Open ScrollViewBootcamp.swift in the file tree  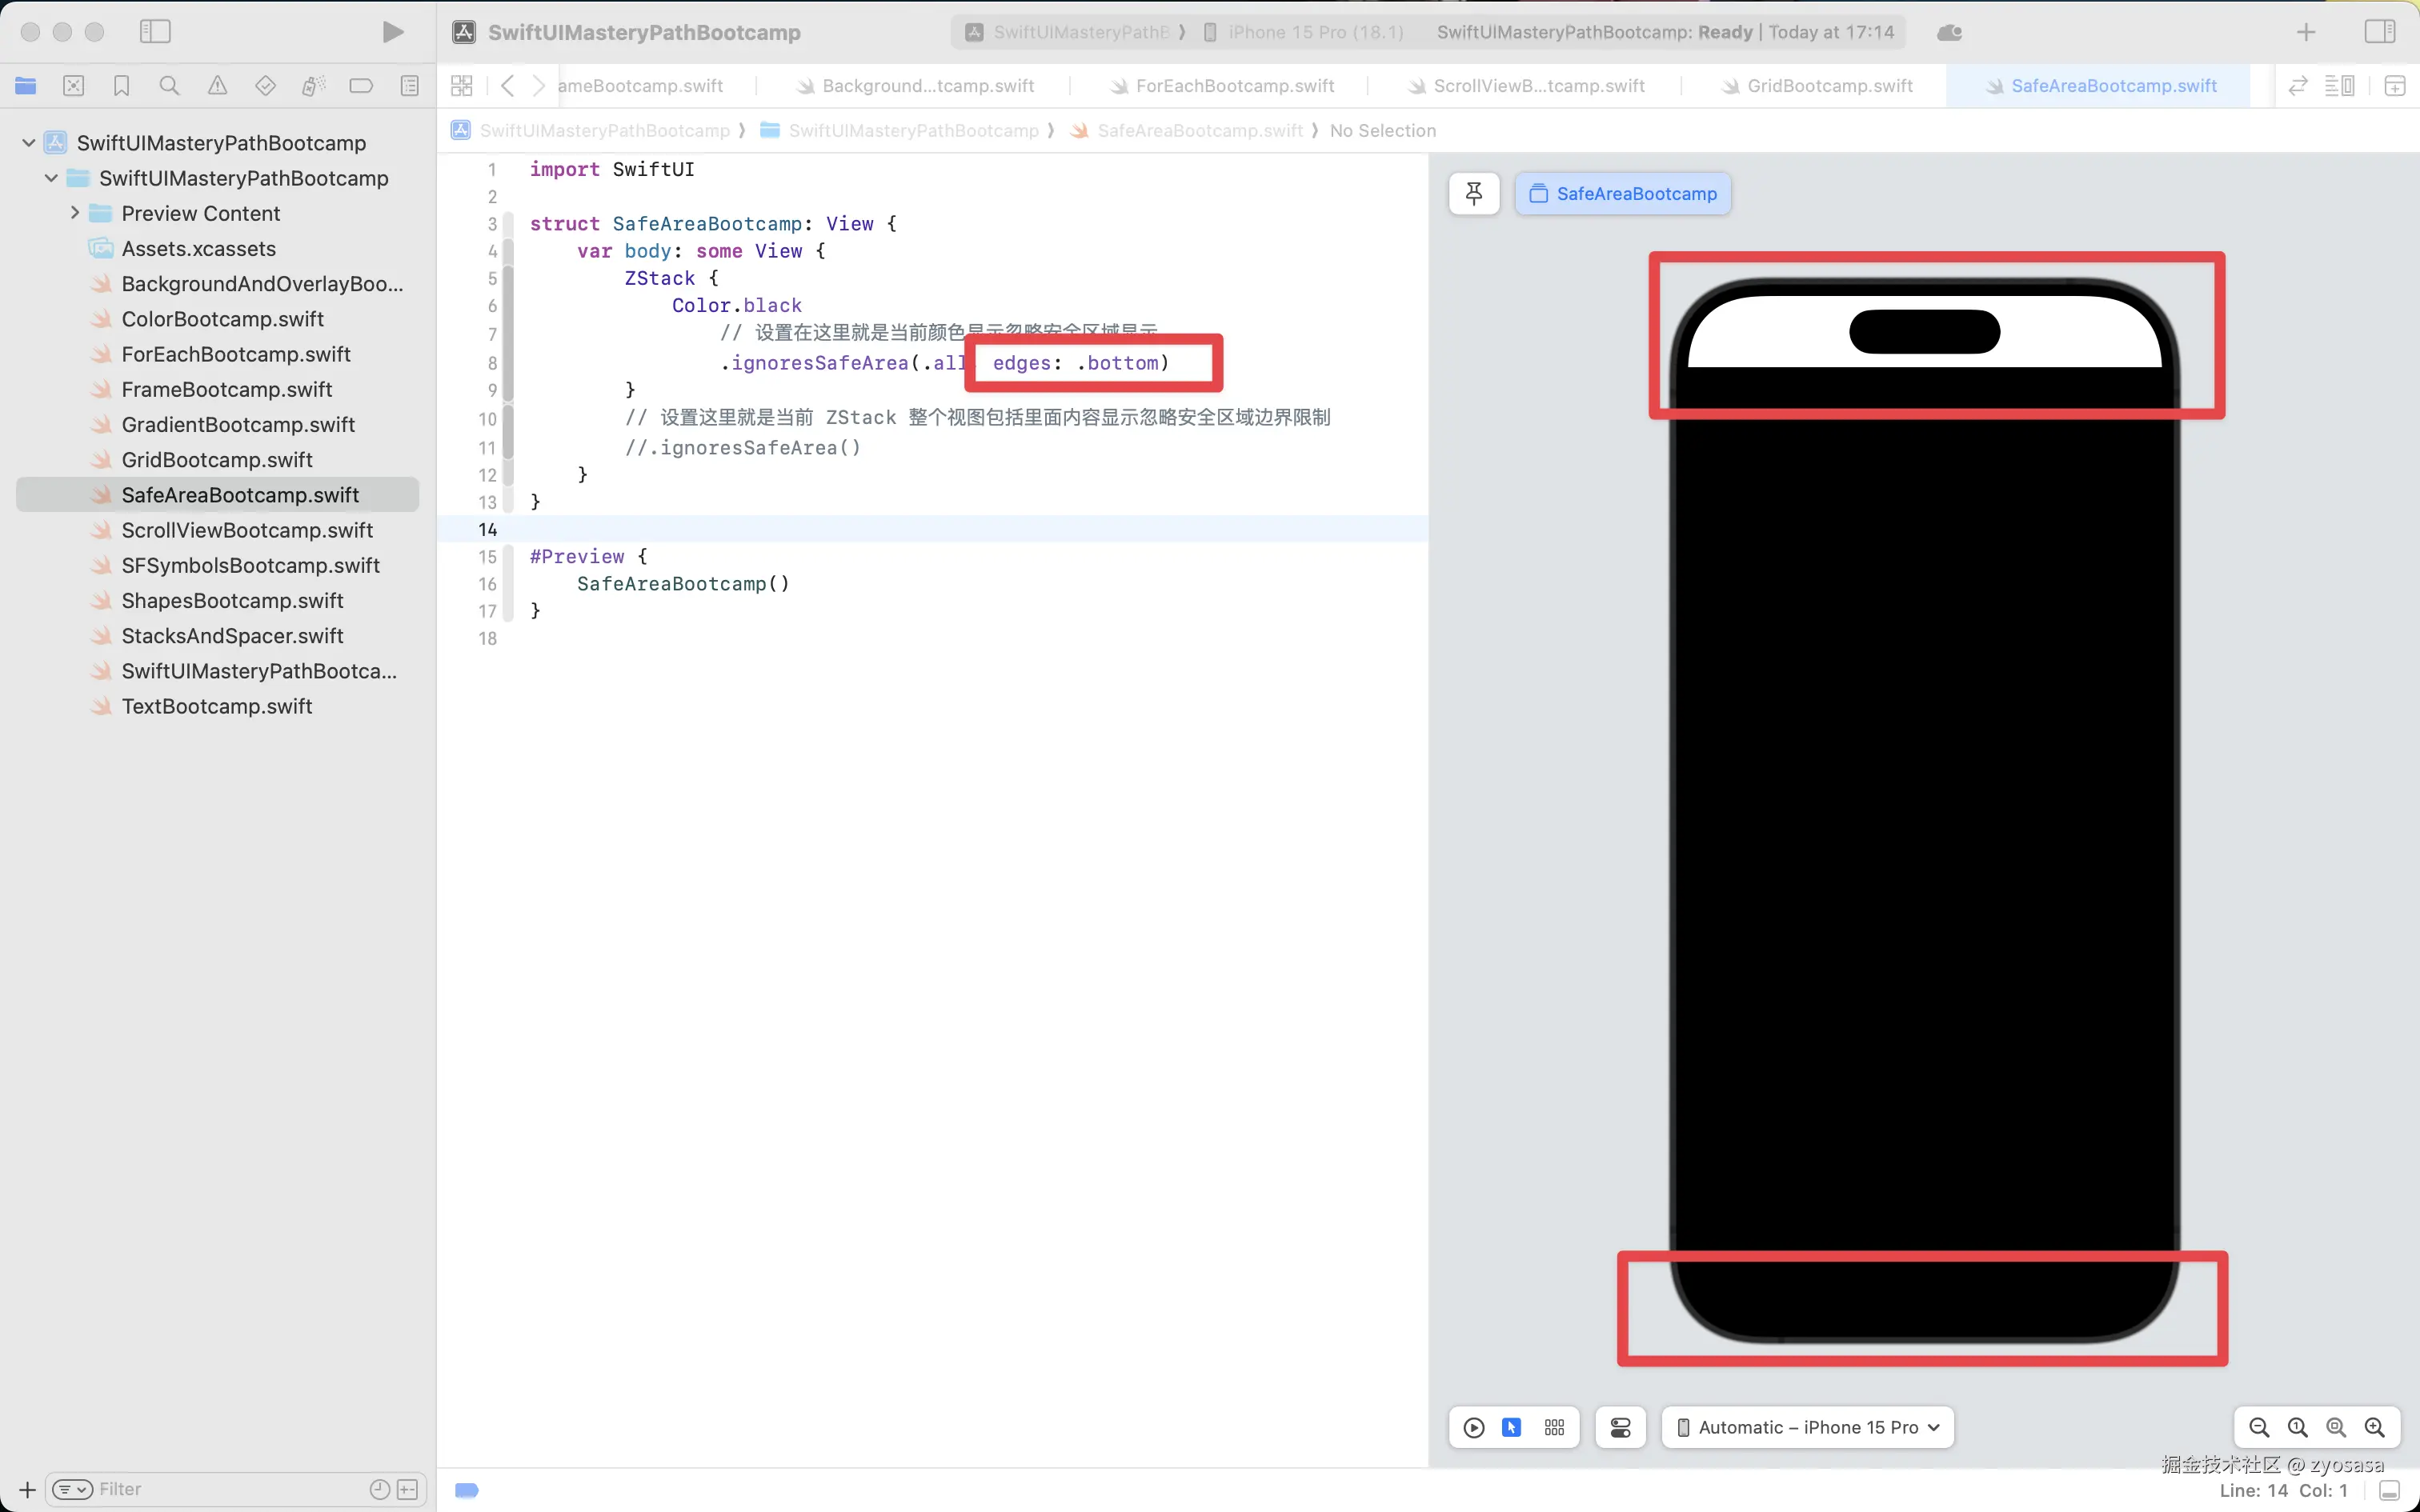(247, 530)
